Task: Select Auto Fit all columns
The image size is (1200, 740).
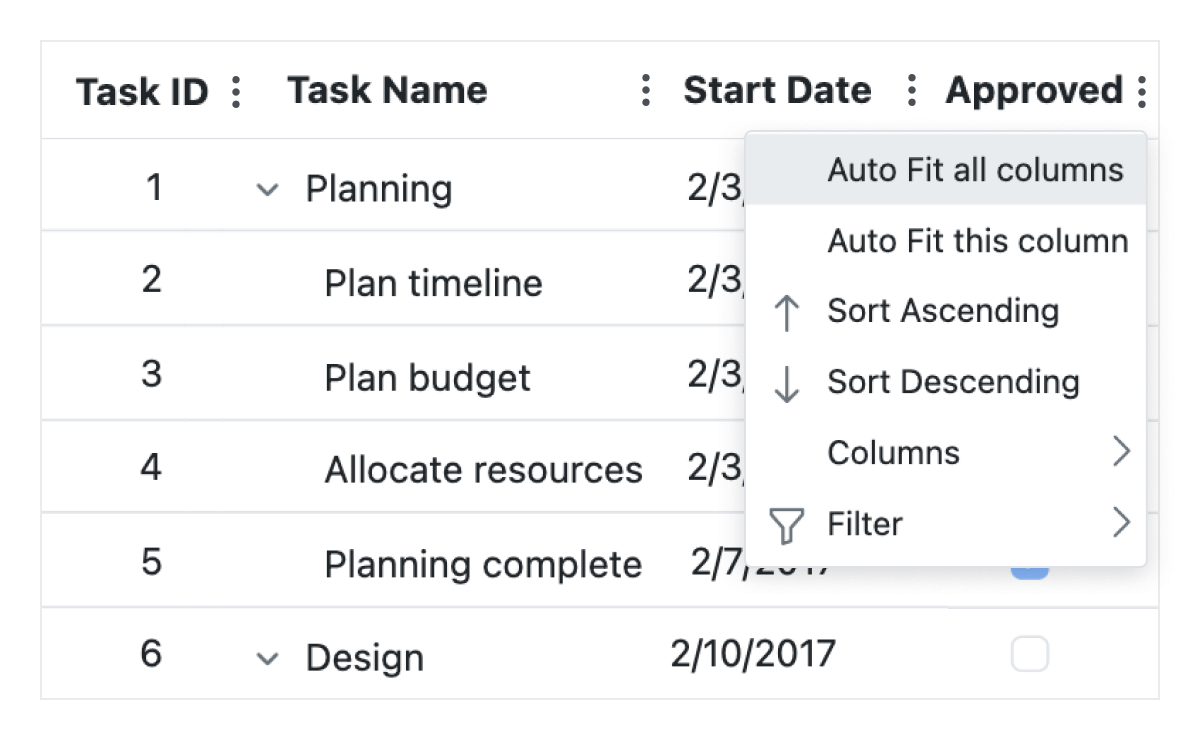Action: click(975, 169)
